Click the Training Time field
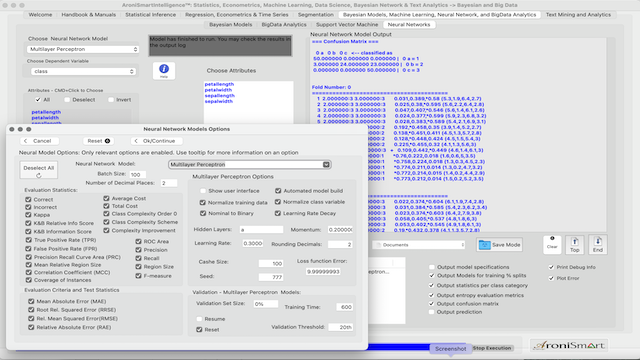The width and height of the screenshot is (640, 360). click(x=344, y=307)
